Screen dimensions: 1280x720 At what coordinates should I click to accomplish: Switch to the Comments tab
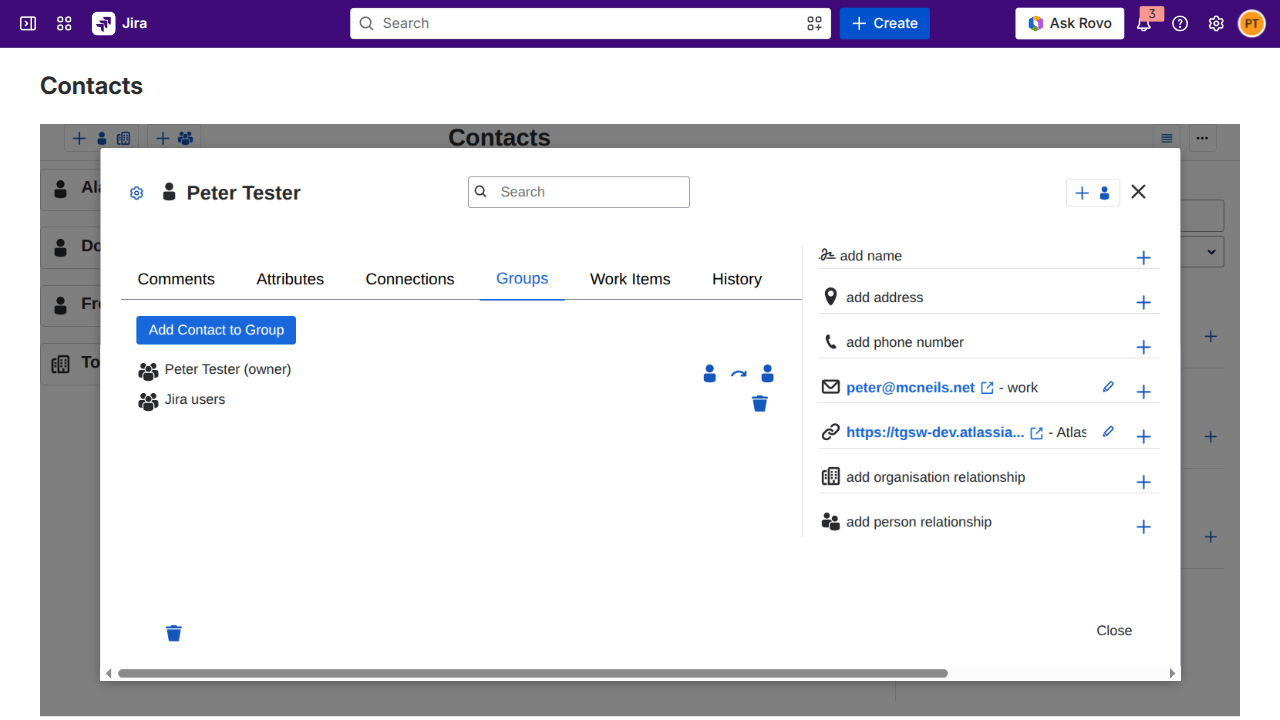click(x=176, y=279)
